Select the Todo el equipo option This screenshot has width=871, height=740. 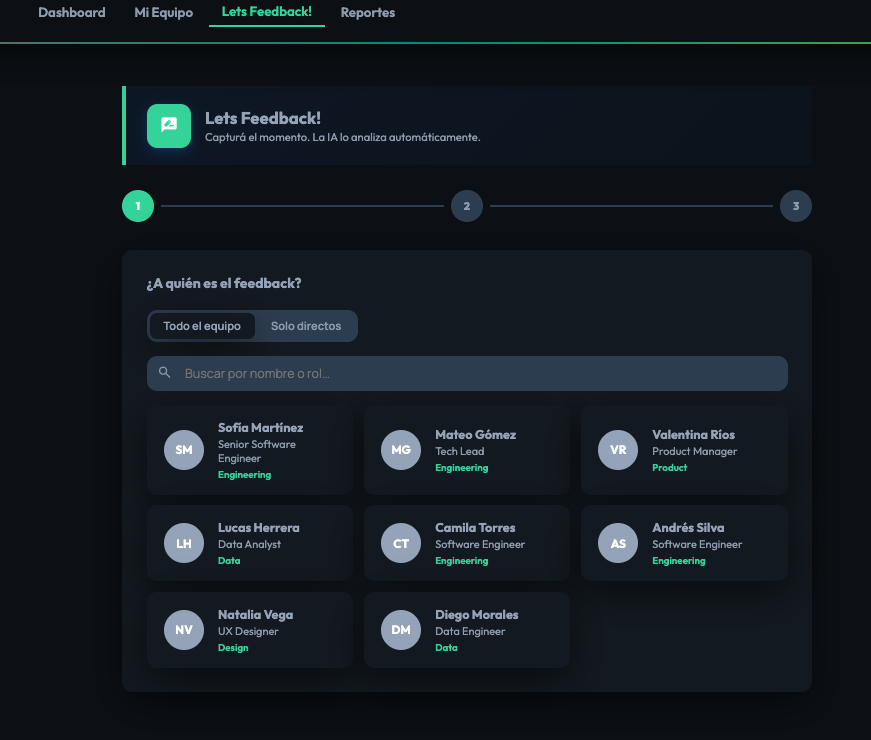point(202,325)
